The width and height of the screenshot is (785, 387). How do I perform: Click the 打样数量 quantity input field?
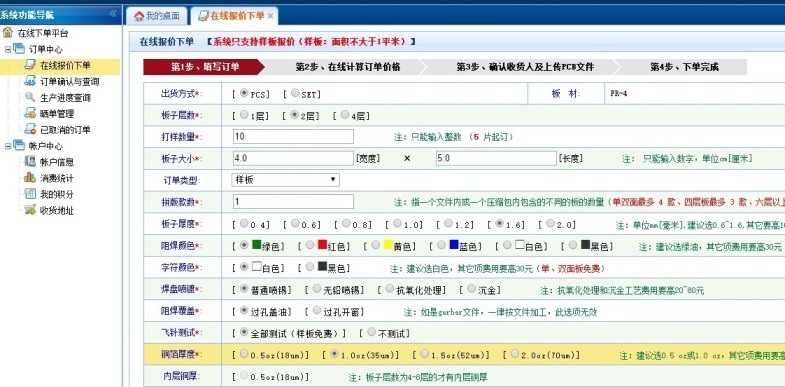point(293,137)
